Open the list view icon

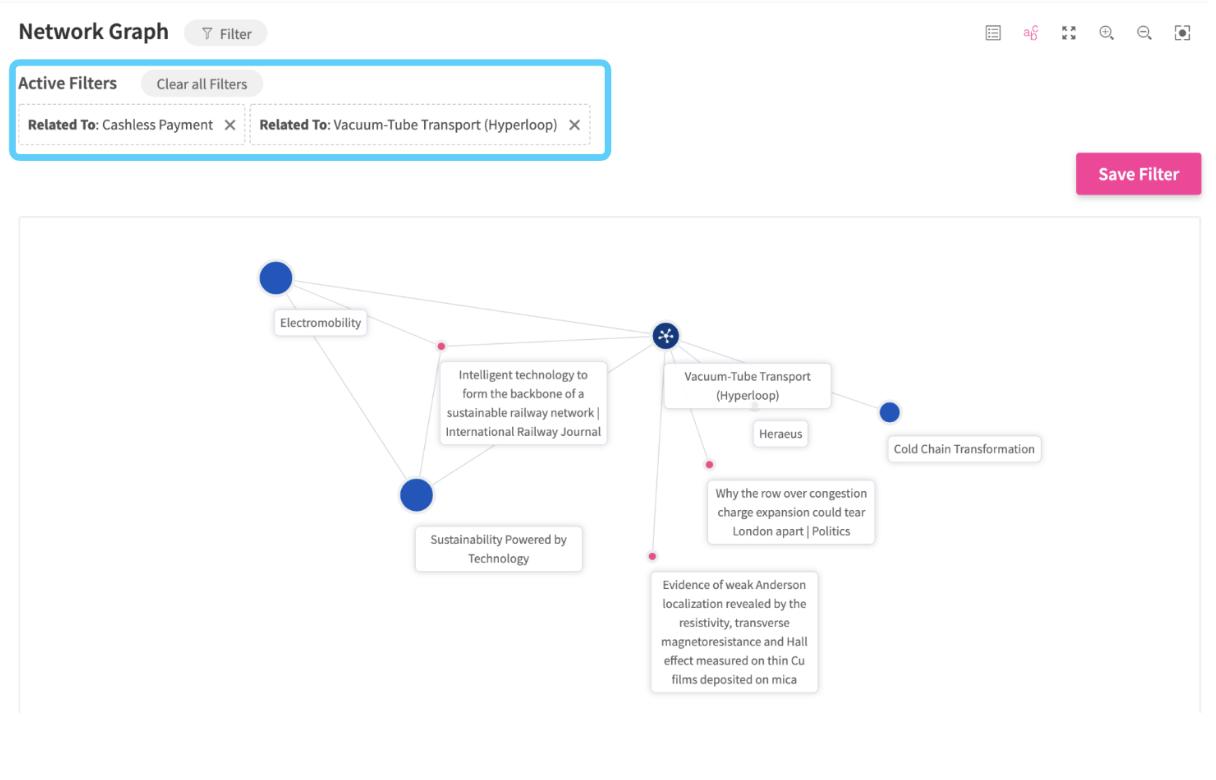[993, 33]
